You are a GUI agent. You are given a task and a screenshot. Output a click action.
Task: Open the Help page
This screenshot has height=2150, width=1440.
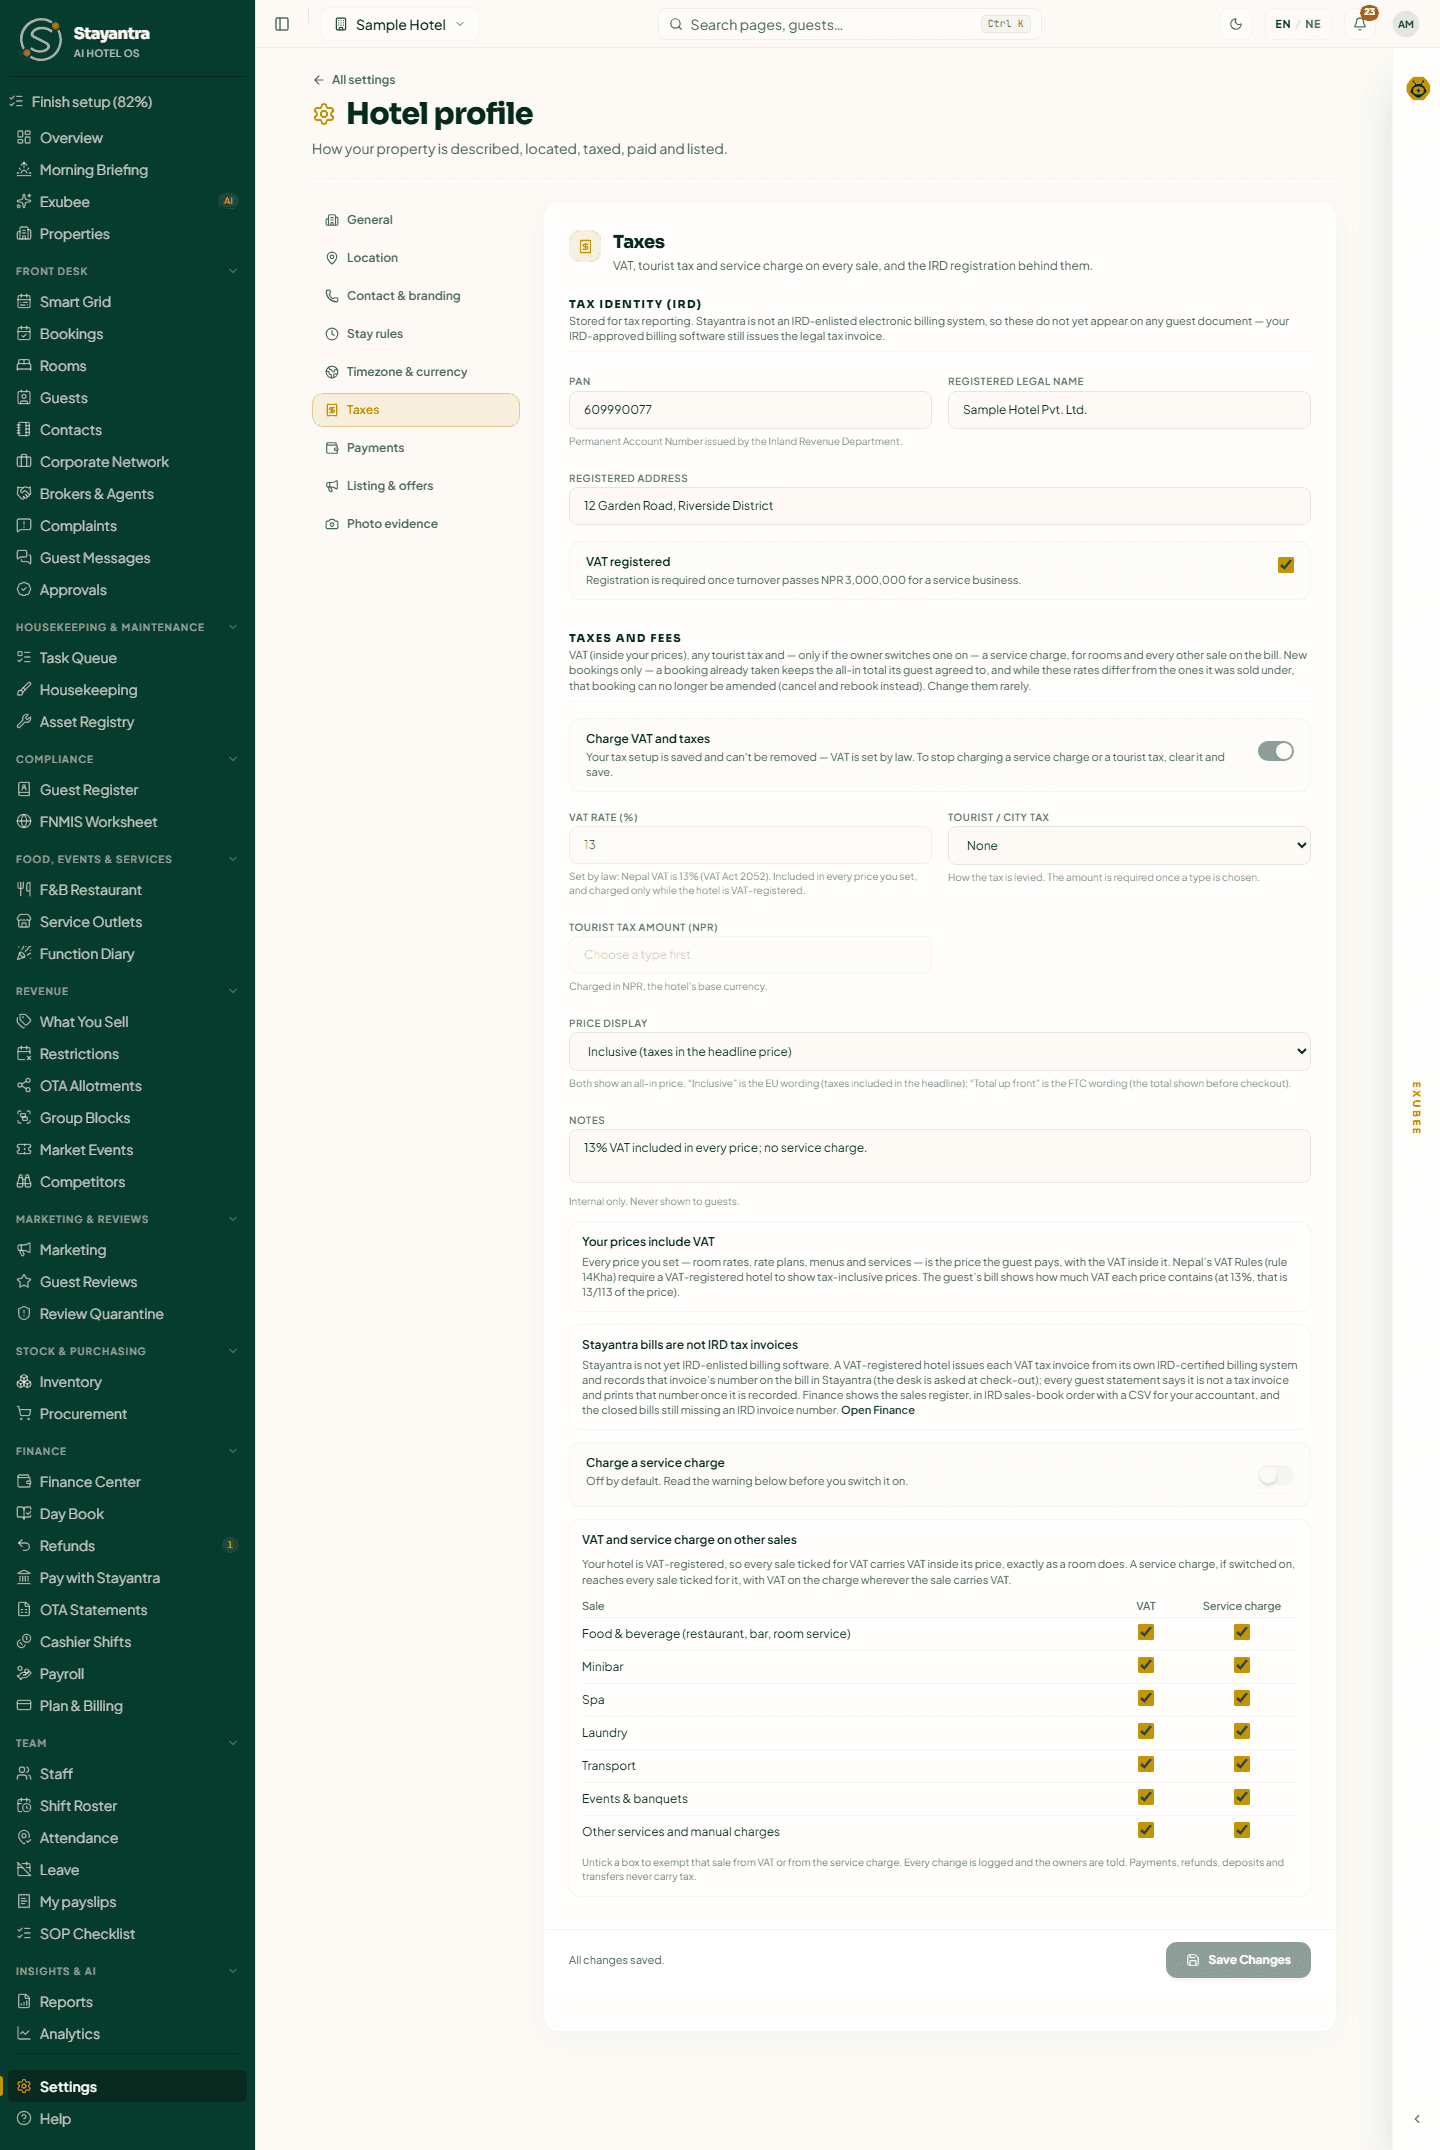(127, 2119)
